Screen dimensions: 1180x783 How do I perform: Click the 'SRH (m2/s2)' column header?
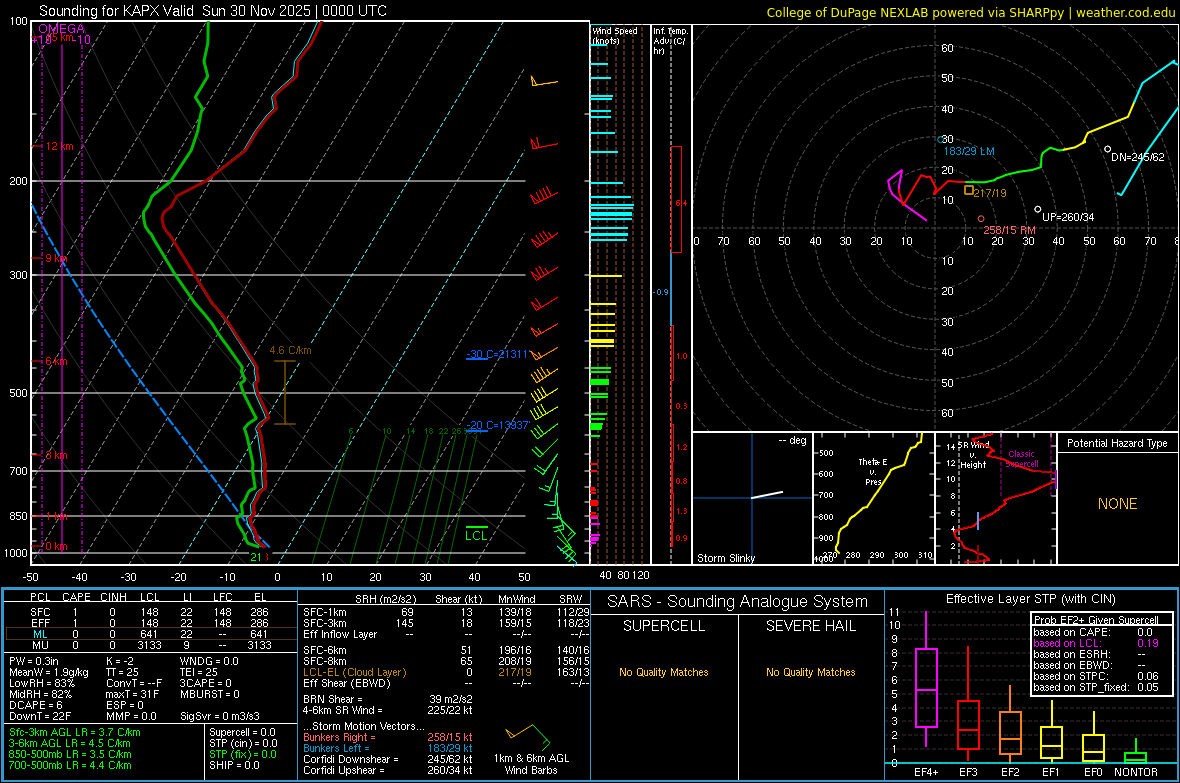pyautogui.click(x=385, y=599)
